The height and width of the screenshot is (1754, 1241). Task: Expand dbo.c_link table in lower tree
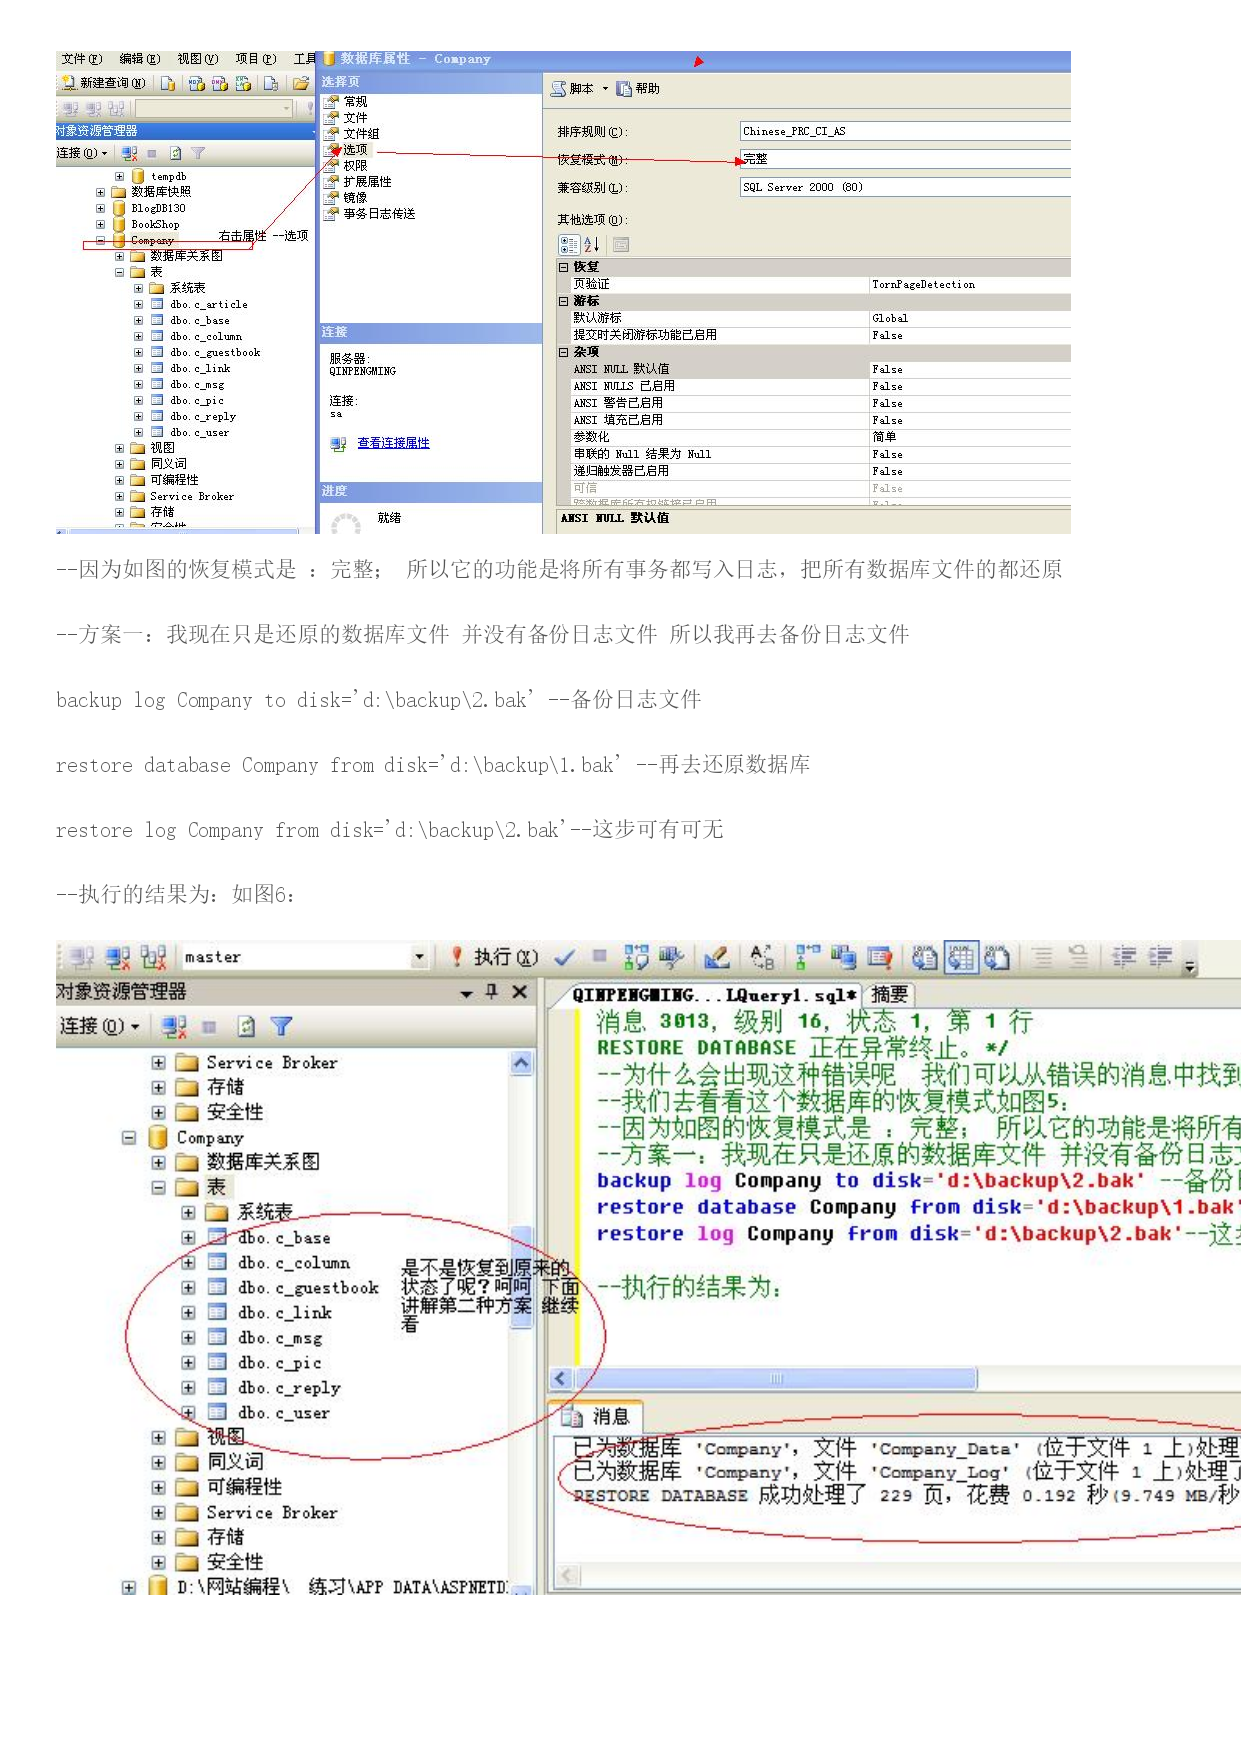coord(189,1313)
